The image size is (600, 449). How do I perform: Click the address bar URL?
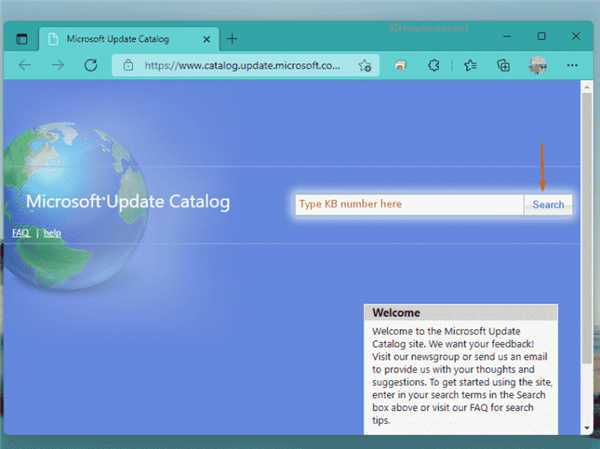(x=242, y=65)
